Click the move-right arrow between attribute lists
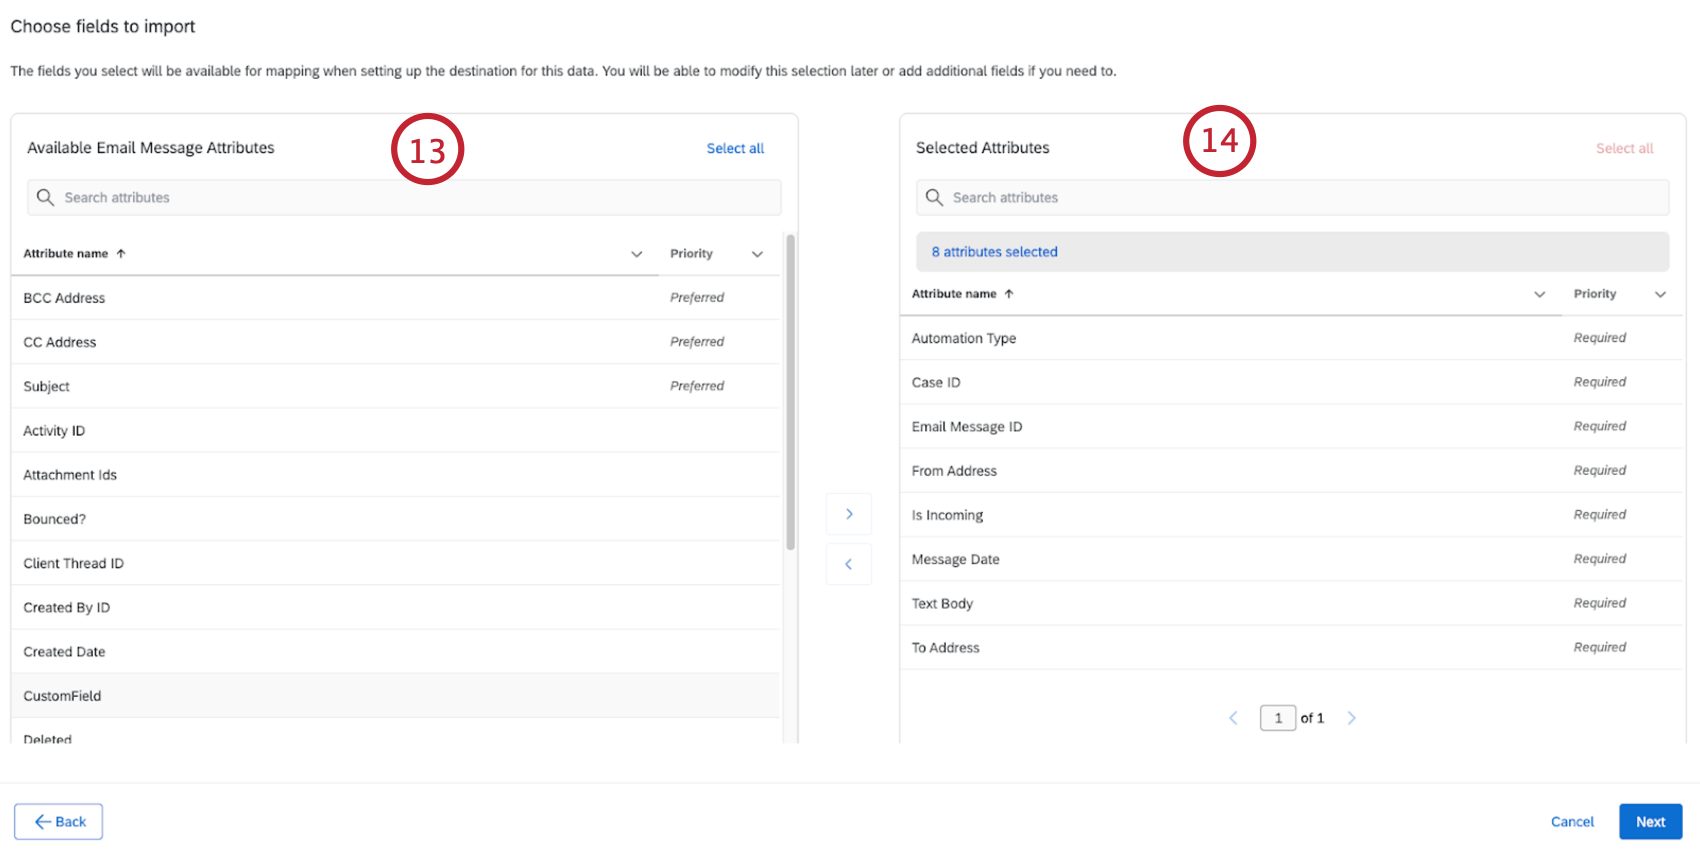Screen dimensions: 1700x852 [x=849, y=514]
